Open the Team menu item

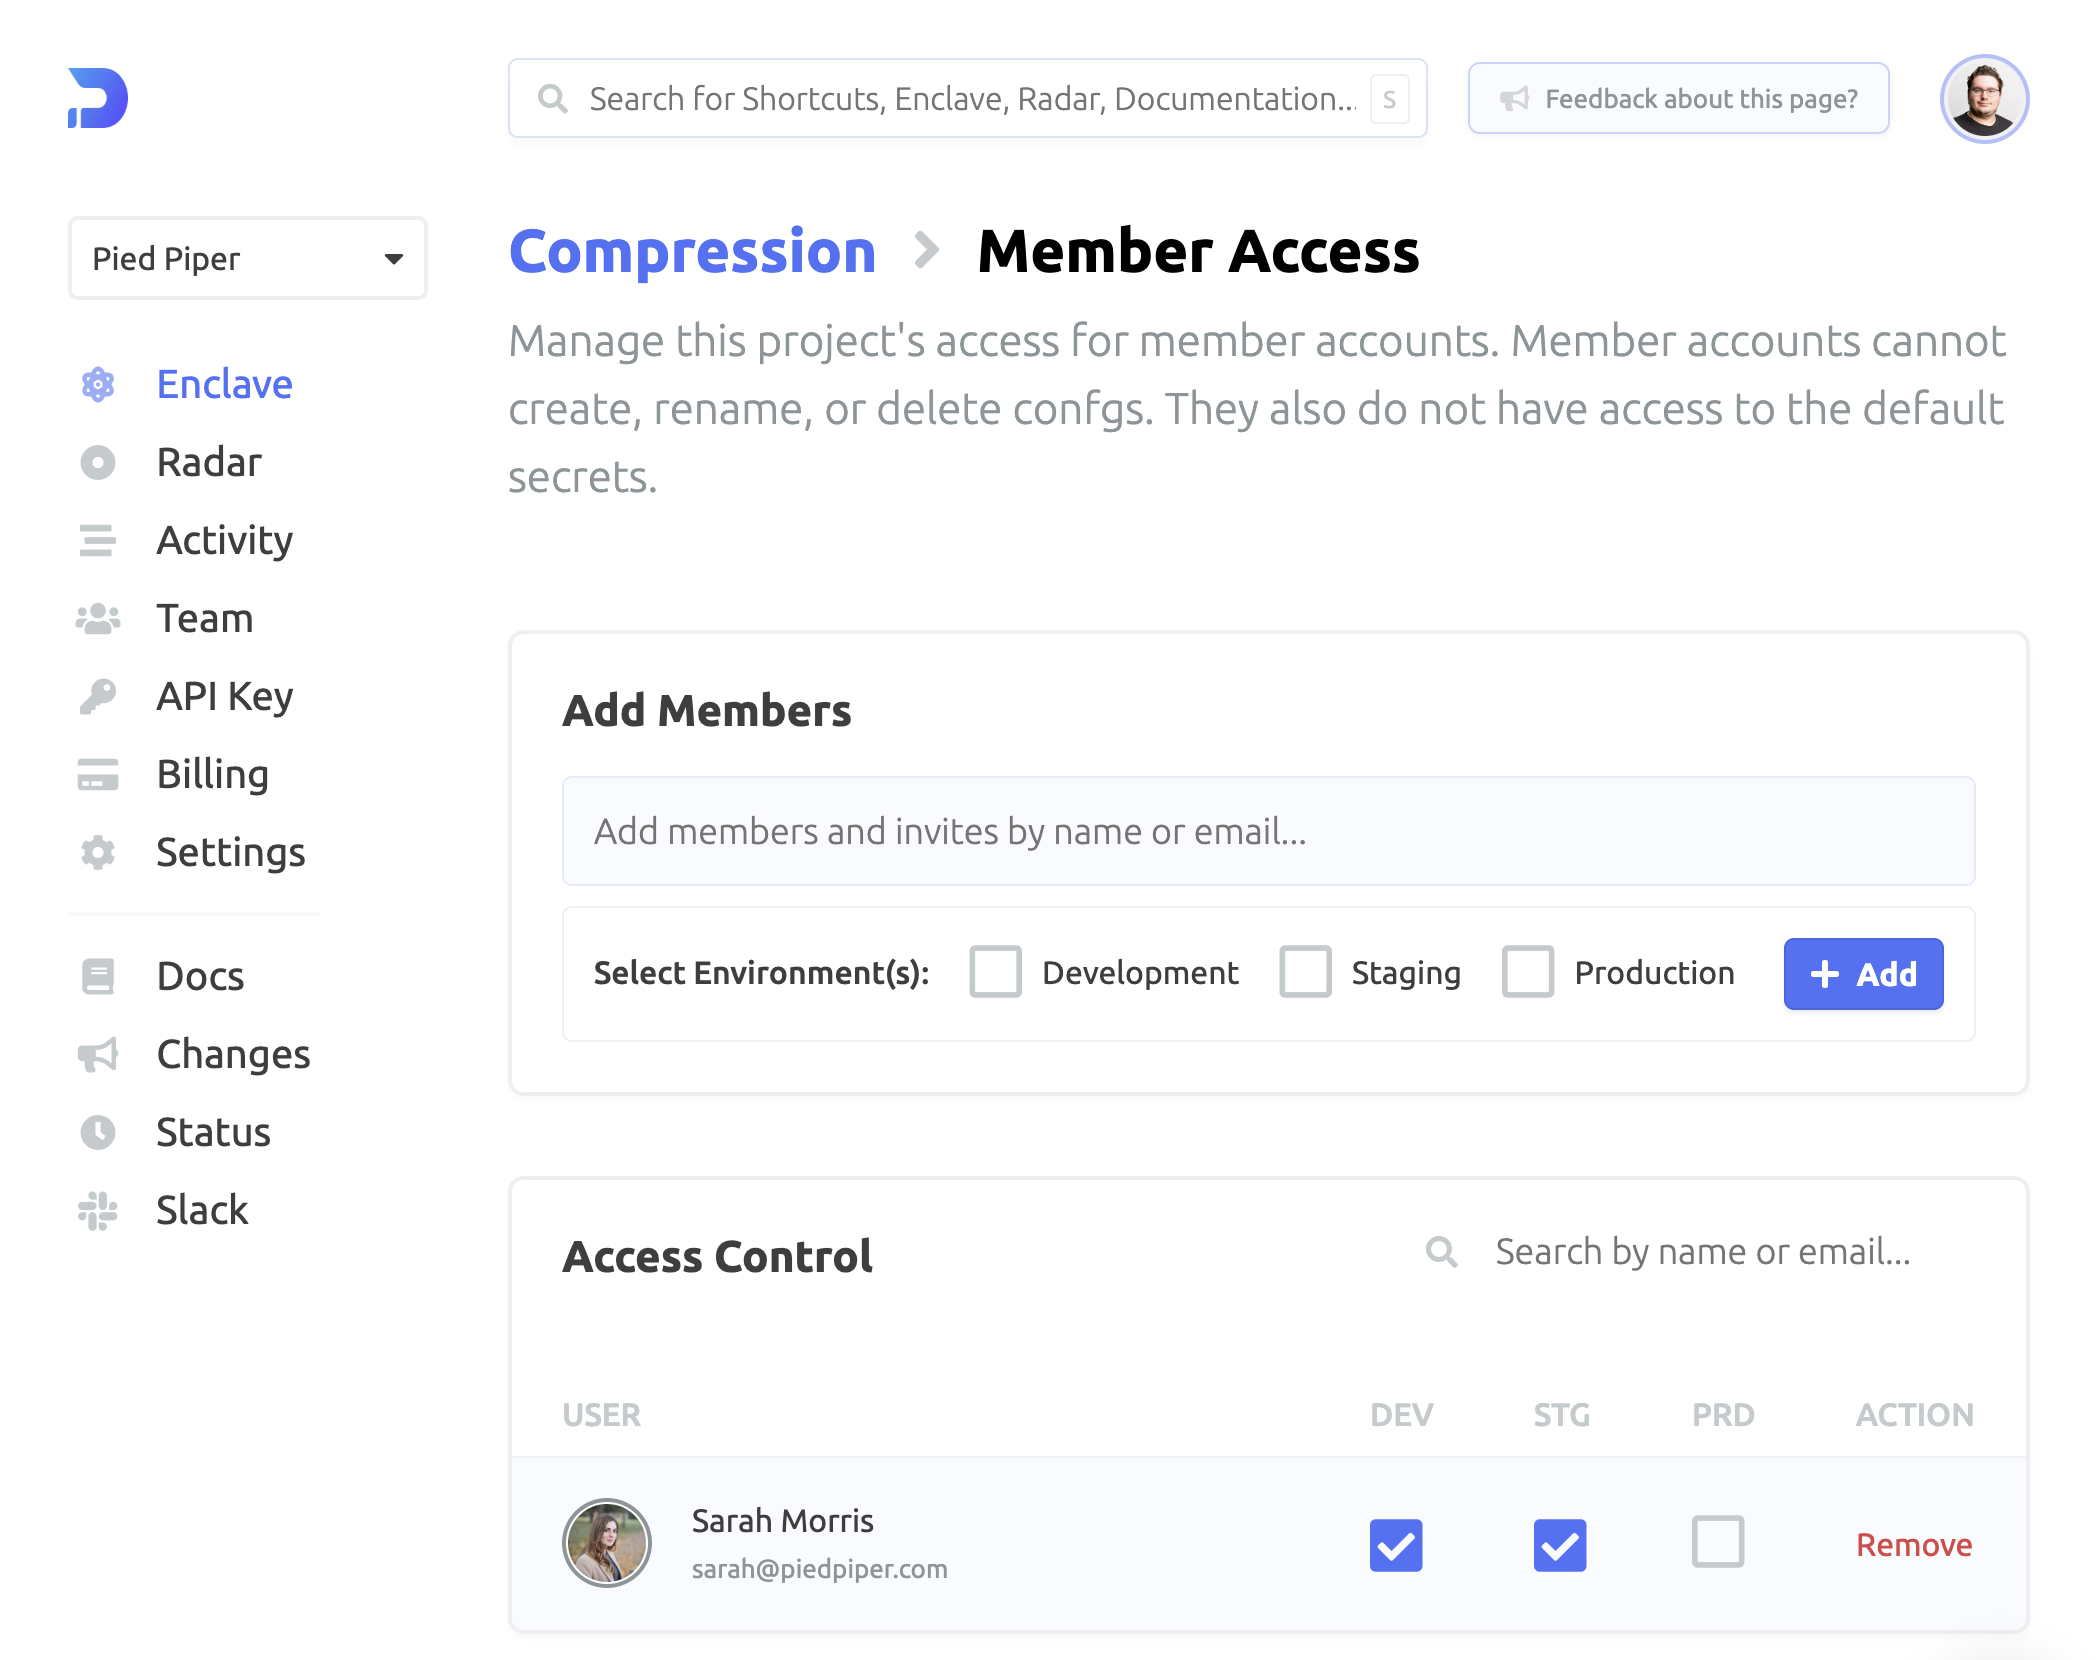tap(204, 619)
